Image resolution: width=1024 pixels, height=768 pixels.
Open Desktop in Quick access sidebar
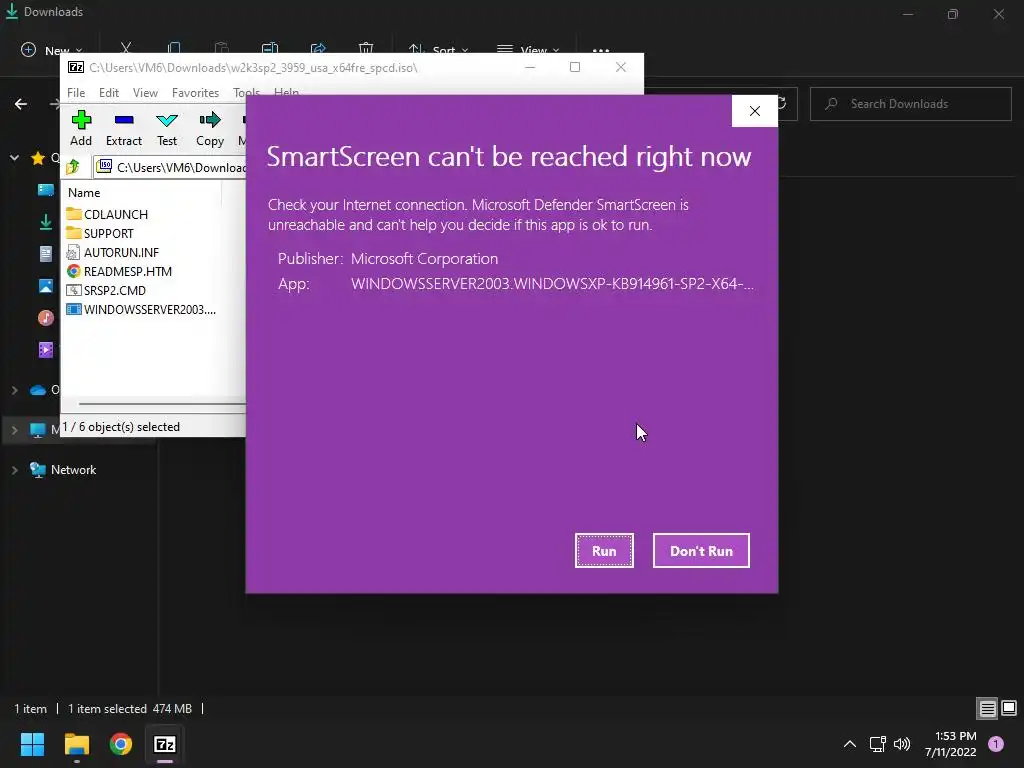(x=46, y=190)
